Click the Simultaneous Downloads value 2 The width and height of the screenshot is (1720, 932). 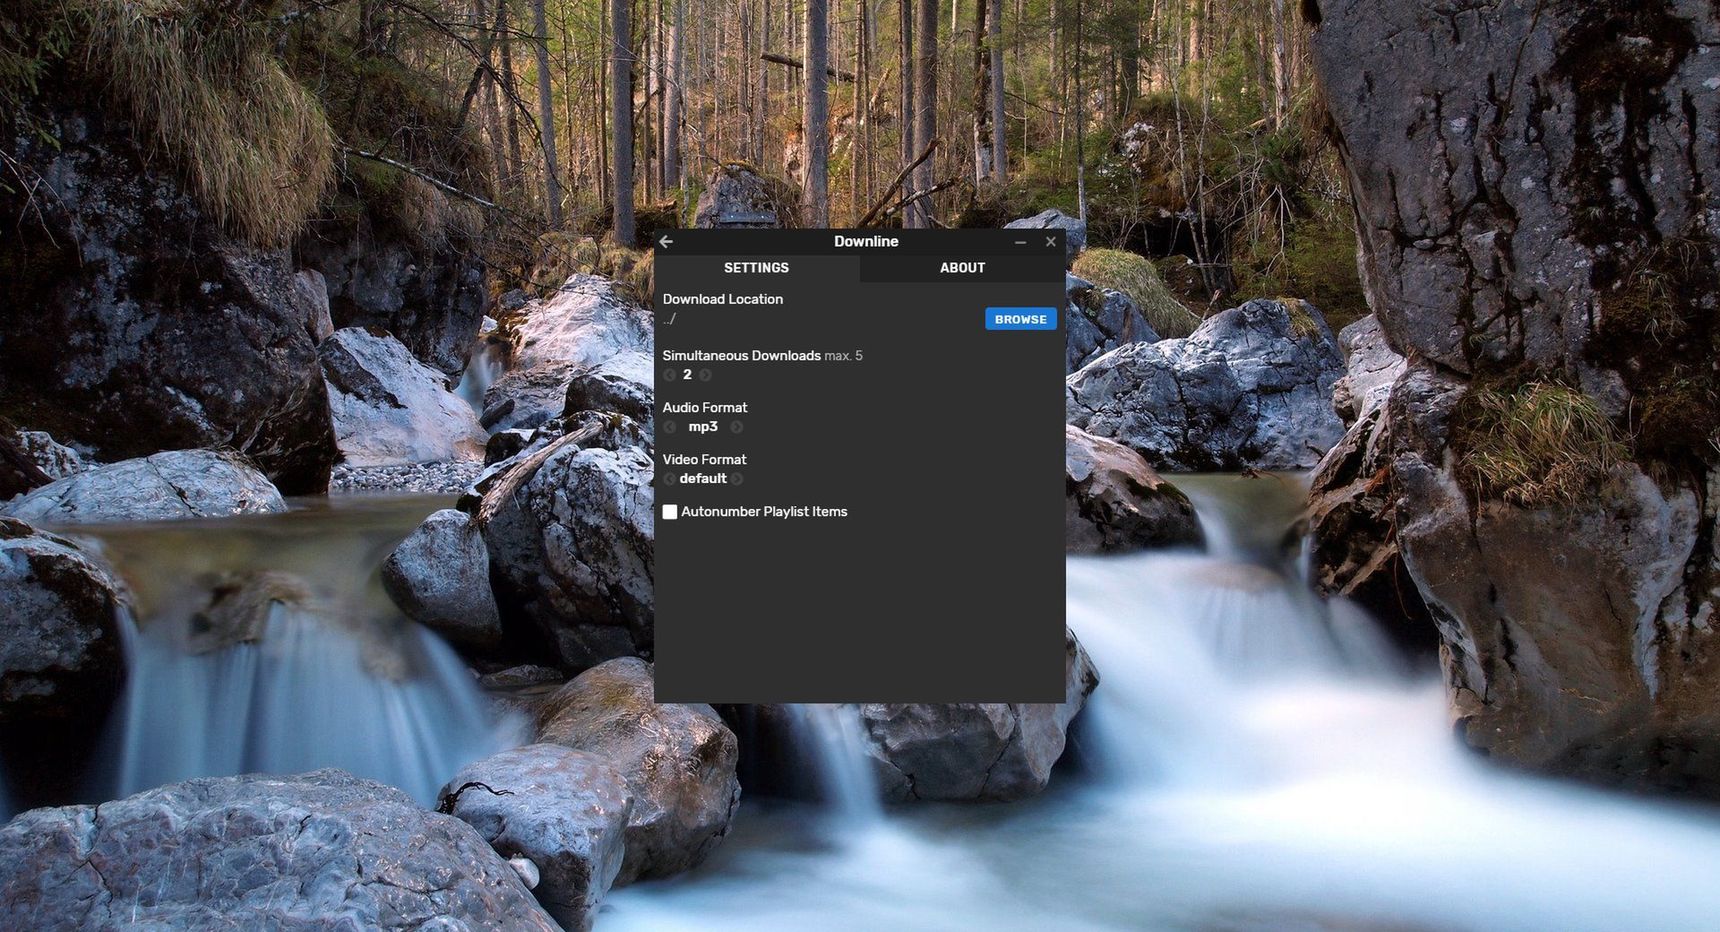[687, 375]
